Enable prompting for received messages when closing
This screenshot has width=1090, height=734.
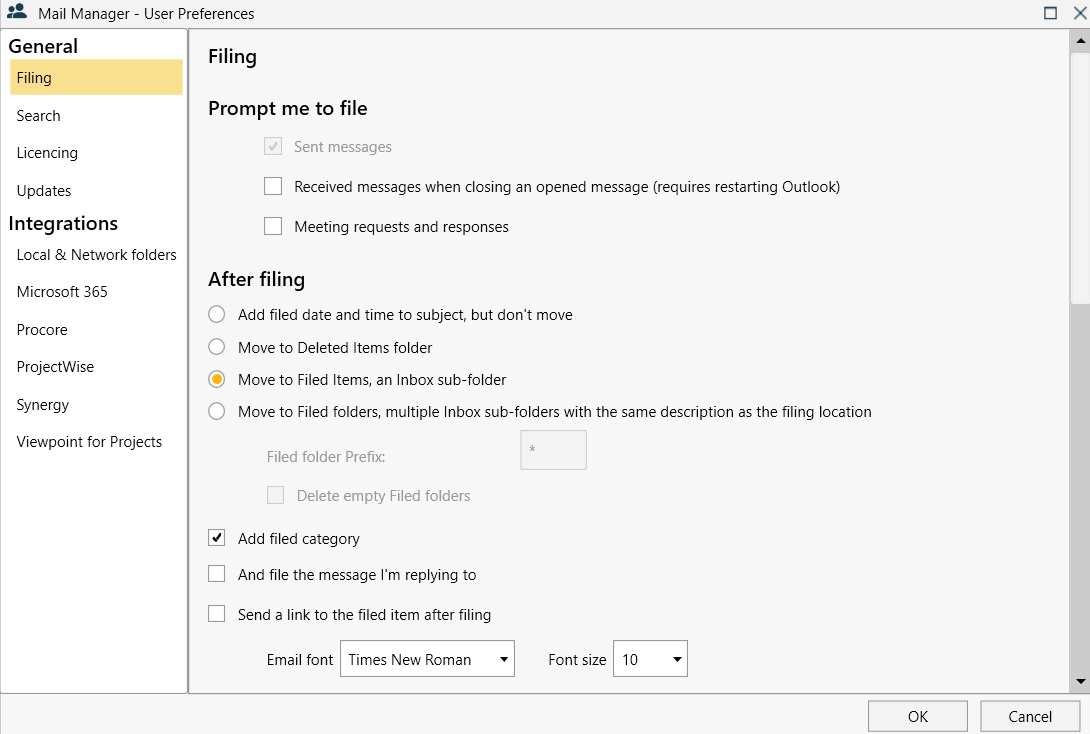273,186
